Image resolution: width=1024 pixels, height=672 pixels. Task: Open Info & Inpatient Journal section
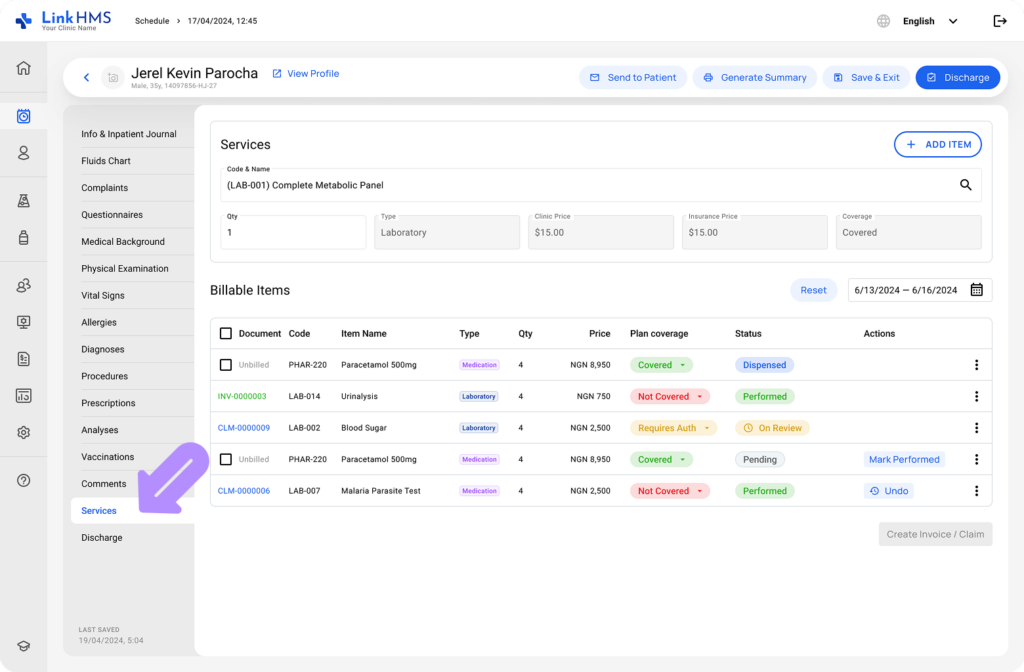129,134
